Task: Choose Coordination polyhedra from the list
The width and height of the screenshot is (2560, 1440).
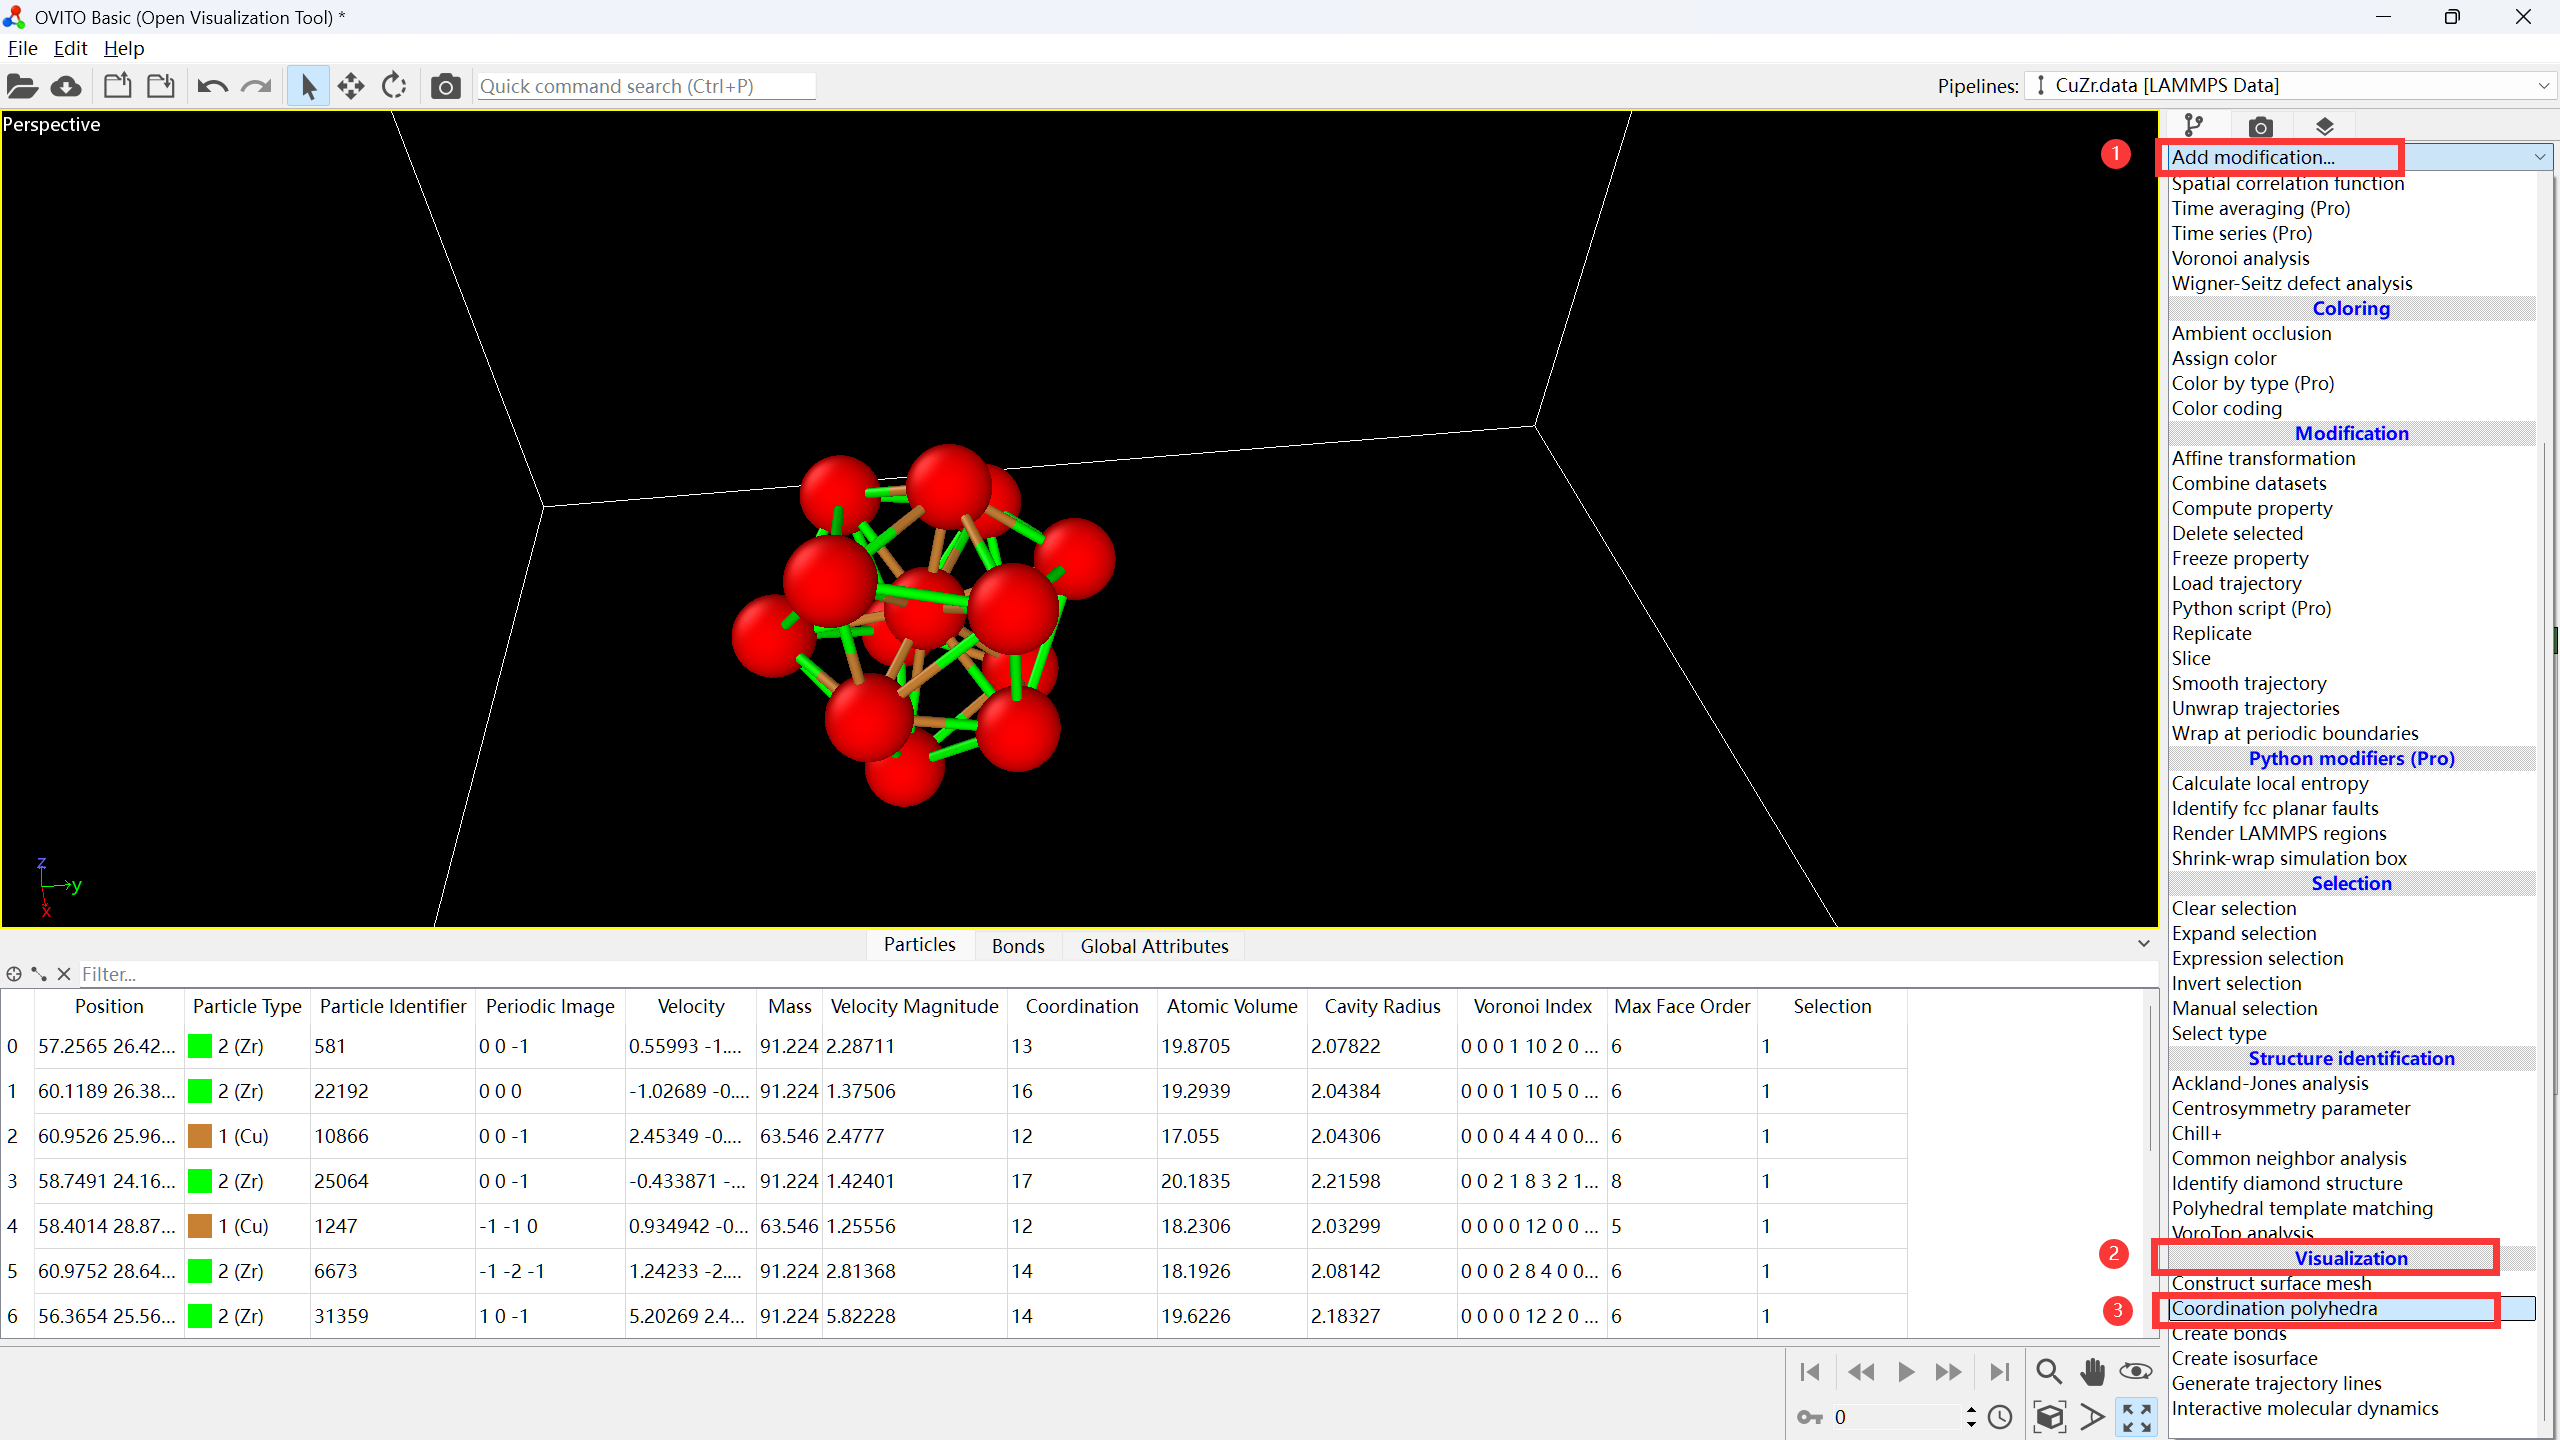Action: point(2274,1308)
